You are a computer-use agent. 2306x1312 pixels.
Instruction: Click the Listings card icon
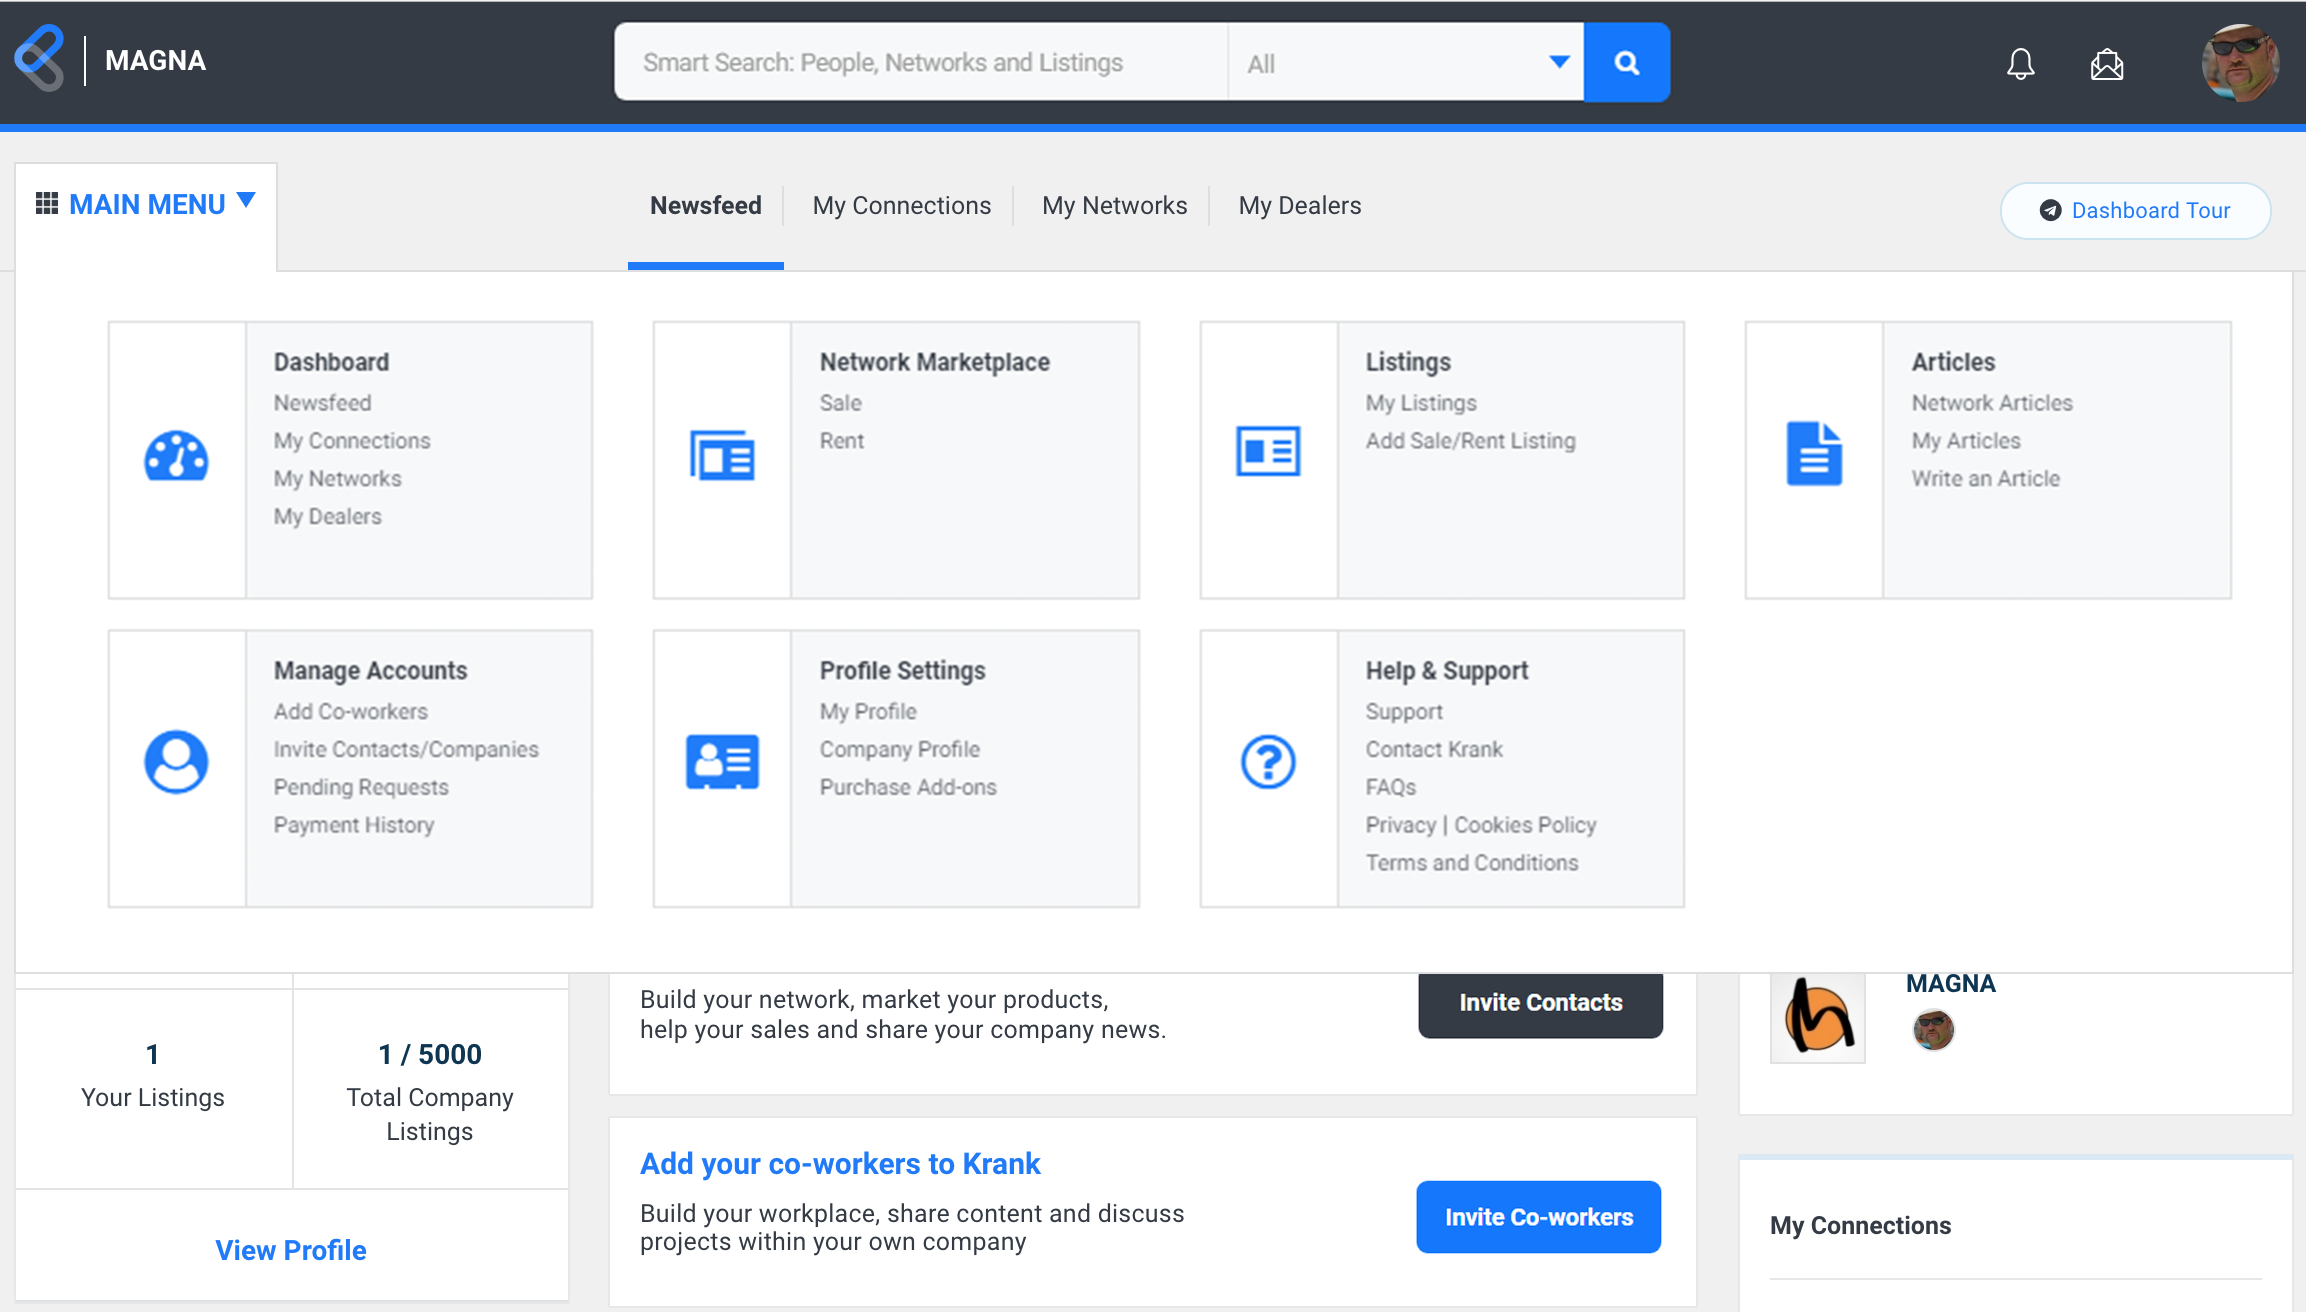[1268, 452]
